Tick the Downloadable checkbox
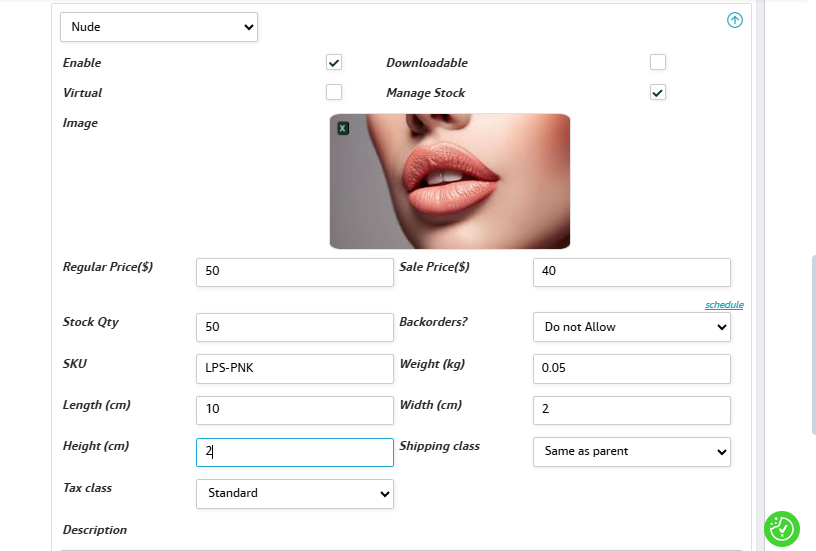The height and width of the screenshot is (551, 816). pos(658,62)
